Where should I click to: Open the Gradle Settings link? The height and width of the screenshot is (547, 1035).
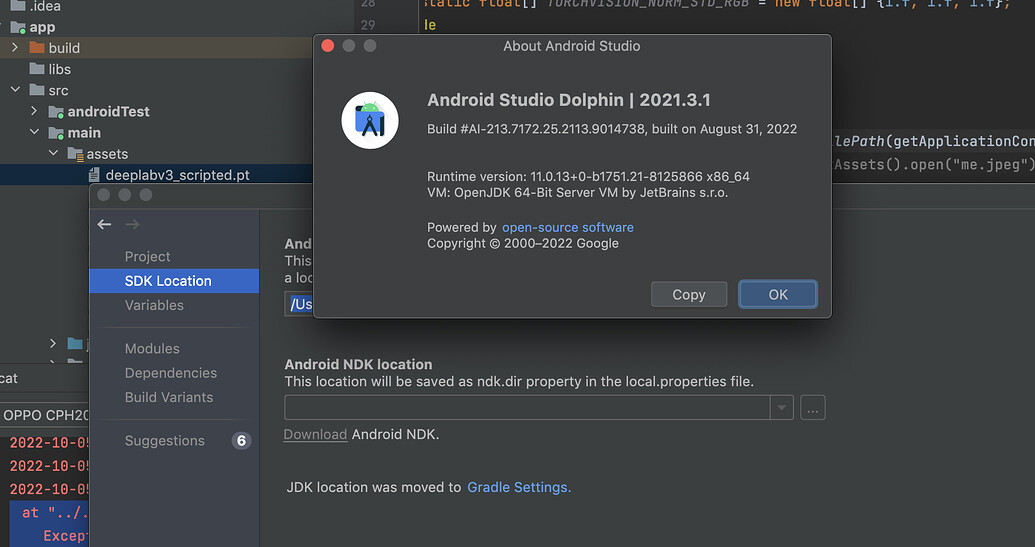(519, 487)
